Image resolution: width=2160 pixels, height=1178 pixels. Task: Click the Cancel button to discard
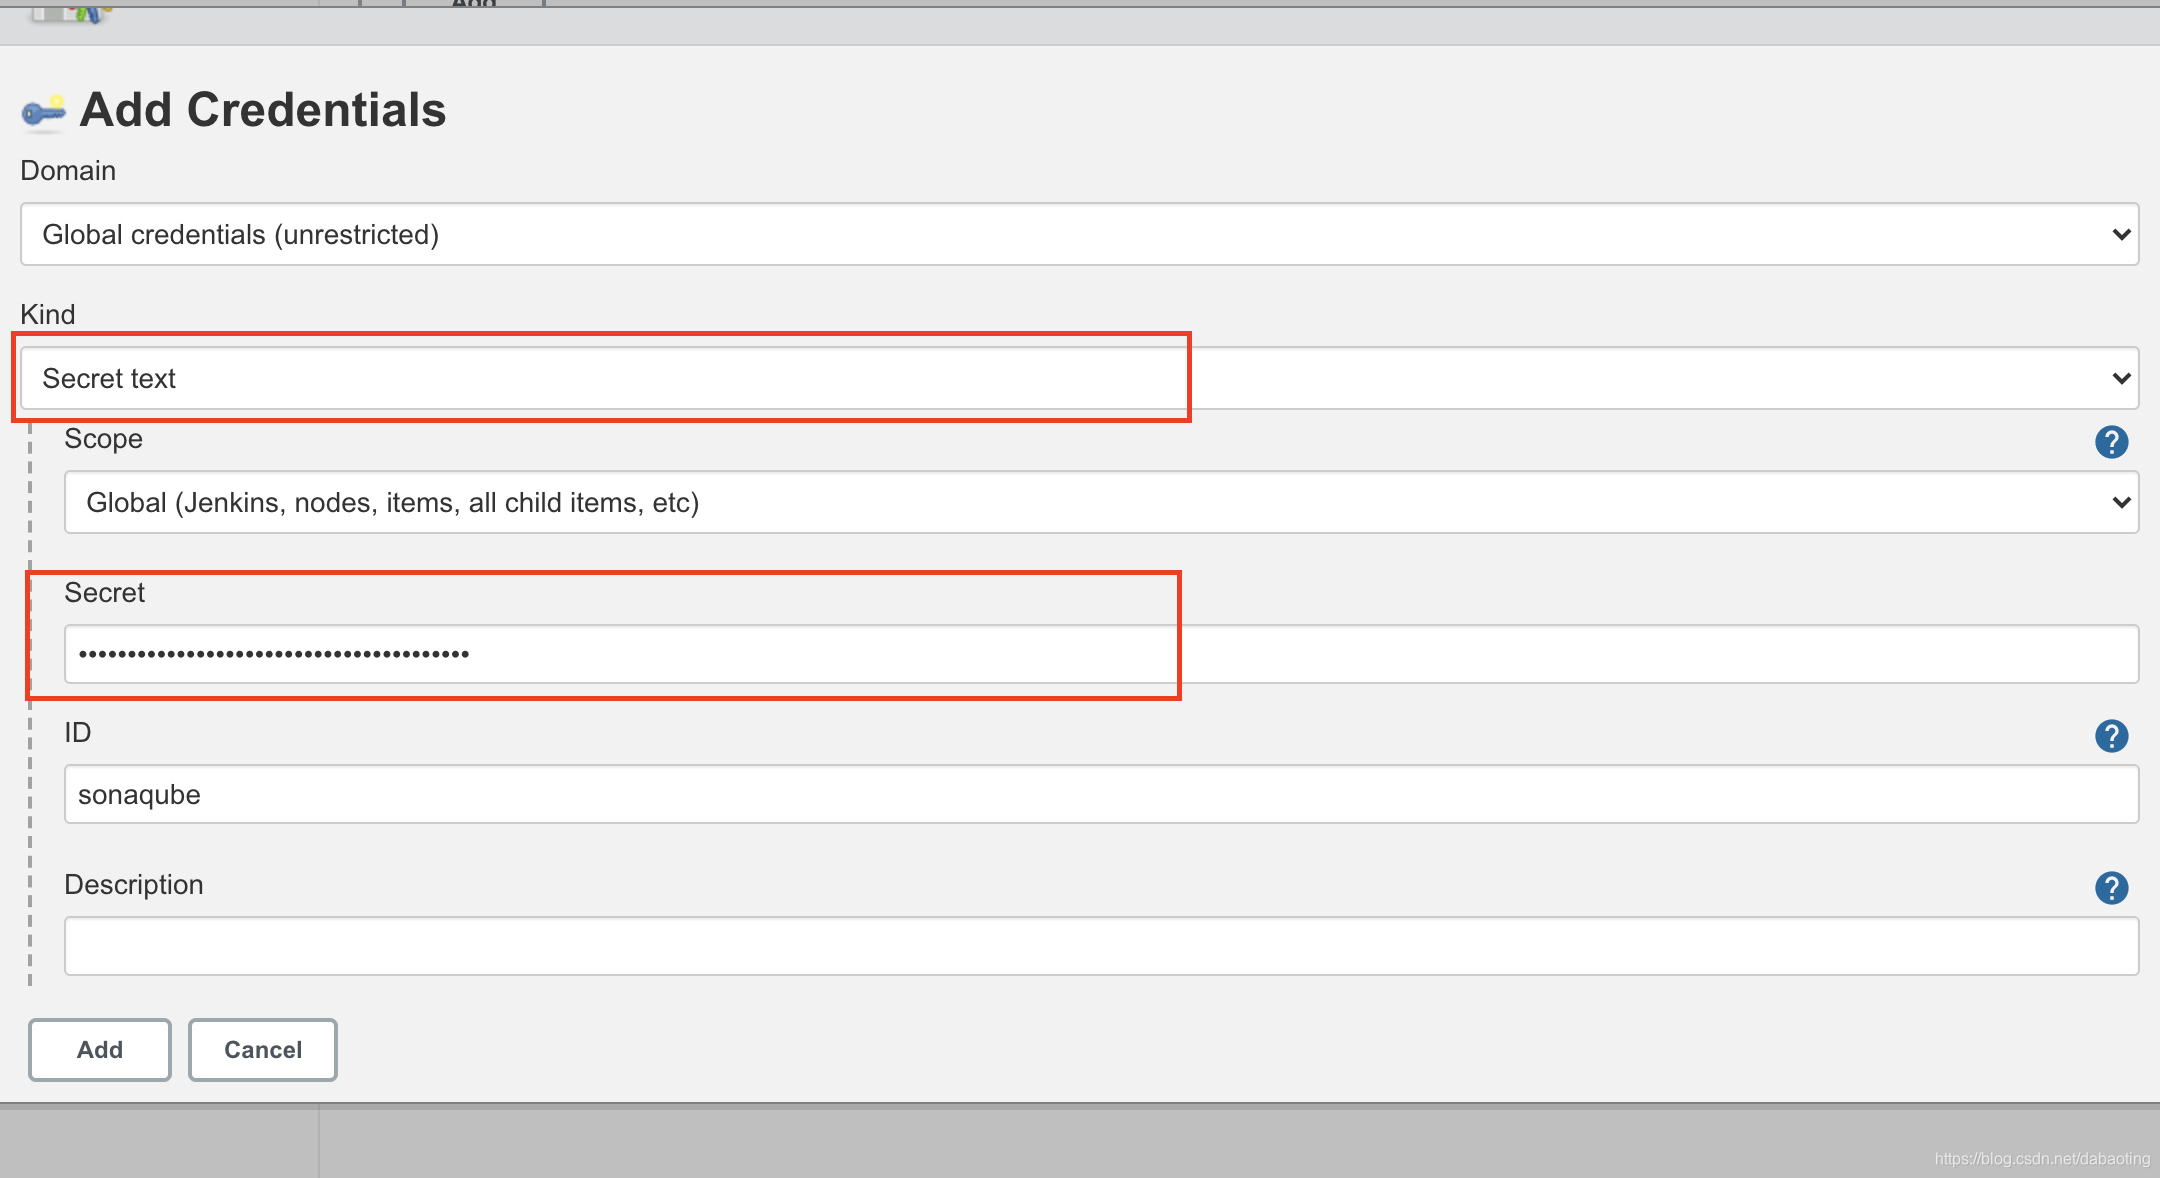tap(263, 1047)
